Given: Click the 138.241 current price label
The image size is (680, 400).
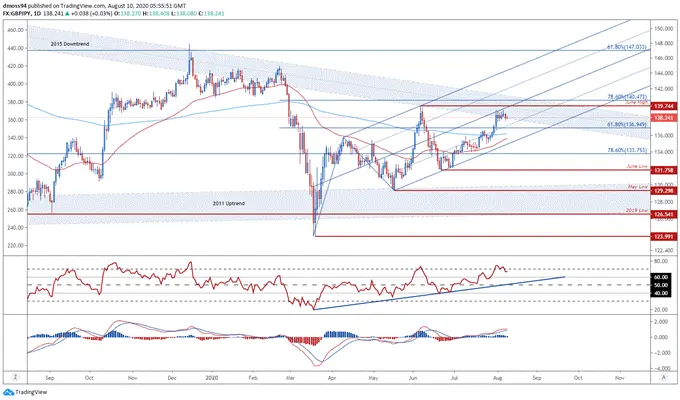Looking at the screenshot, I should (x=663, y=118).
